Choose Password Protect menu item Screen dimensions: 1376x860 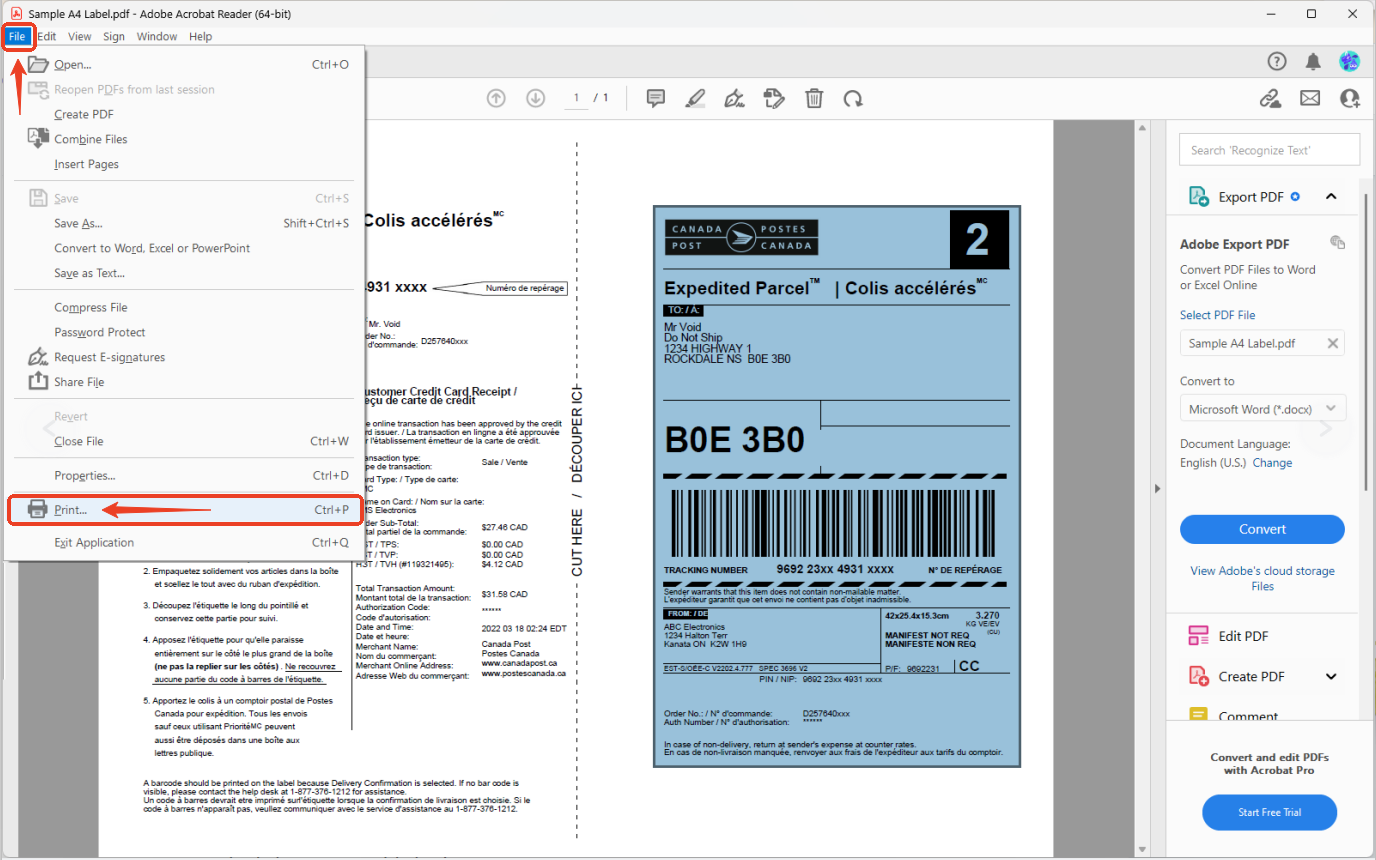(x=185, y=332)
